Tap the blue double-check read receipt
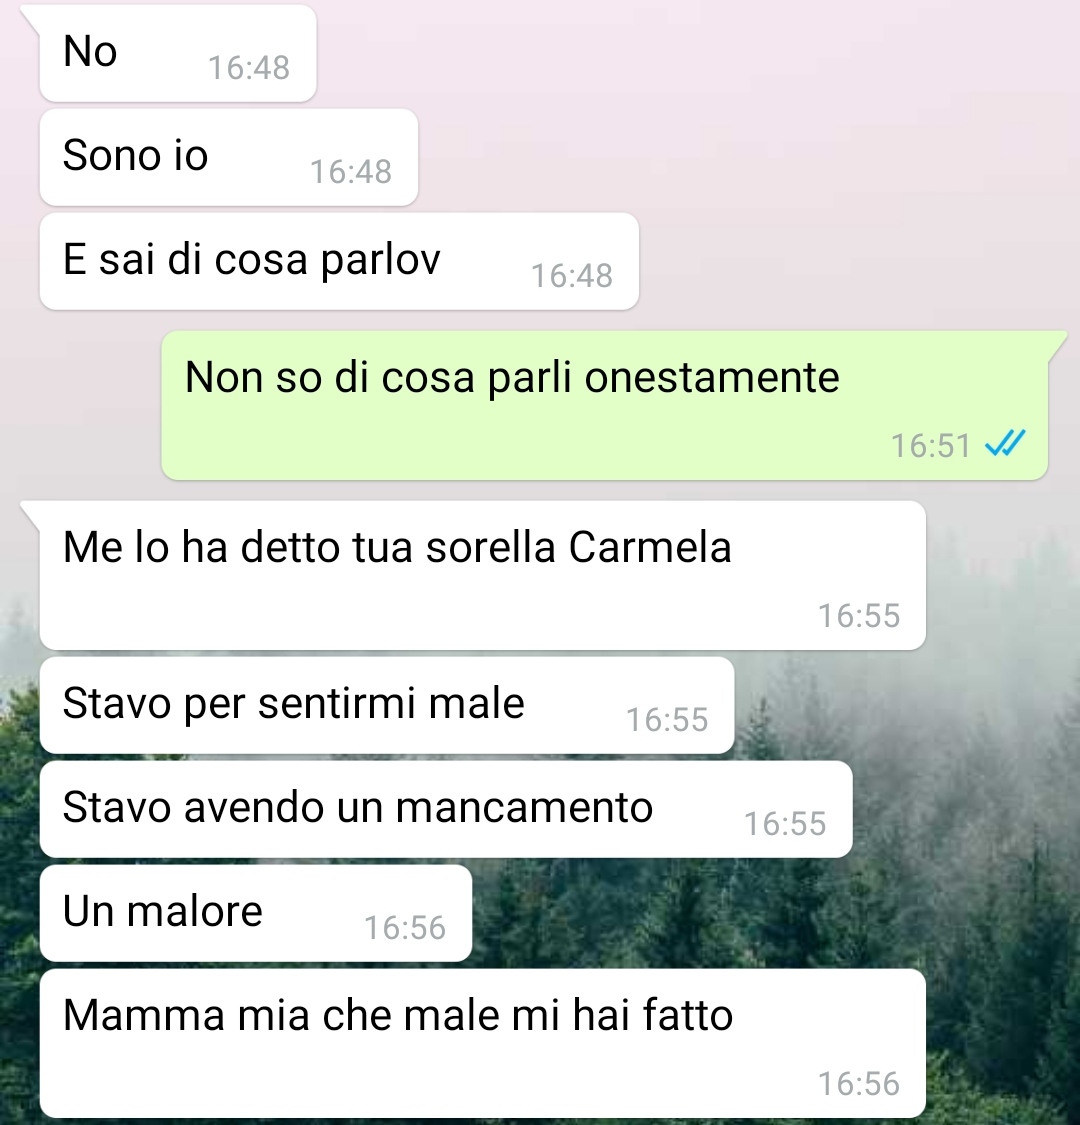Image resolution: width=1080 pixels, height=1125 pixels. (1005, 444)
